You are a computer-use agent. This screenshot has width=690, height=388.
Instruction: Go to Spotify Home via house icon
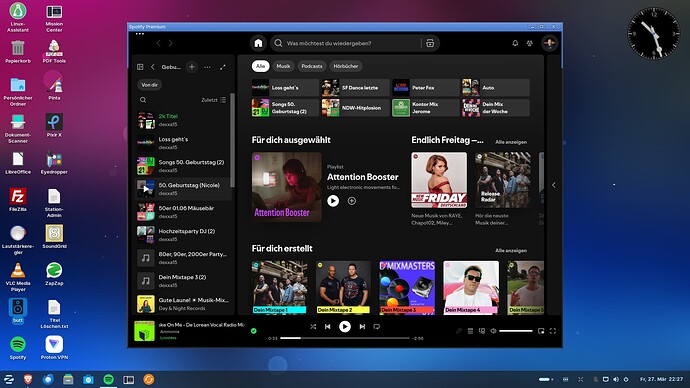[x=258, y=43]
